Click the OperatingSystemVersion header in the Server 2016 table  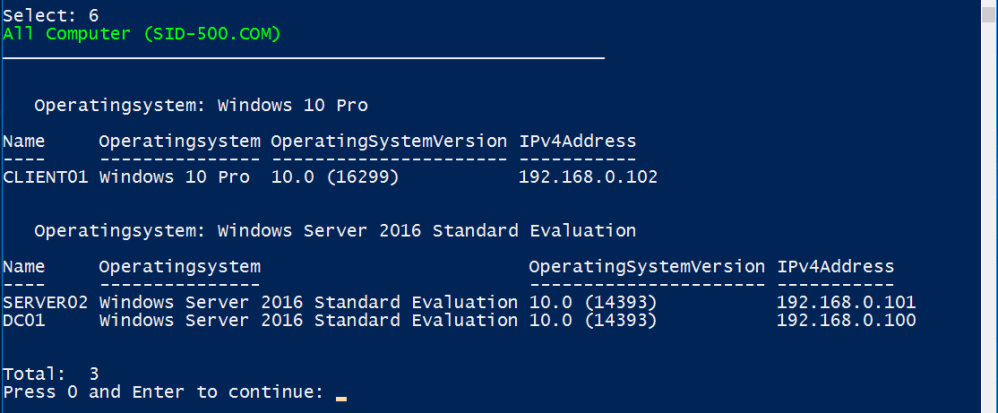[647, 267]
